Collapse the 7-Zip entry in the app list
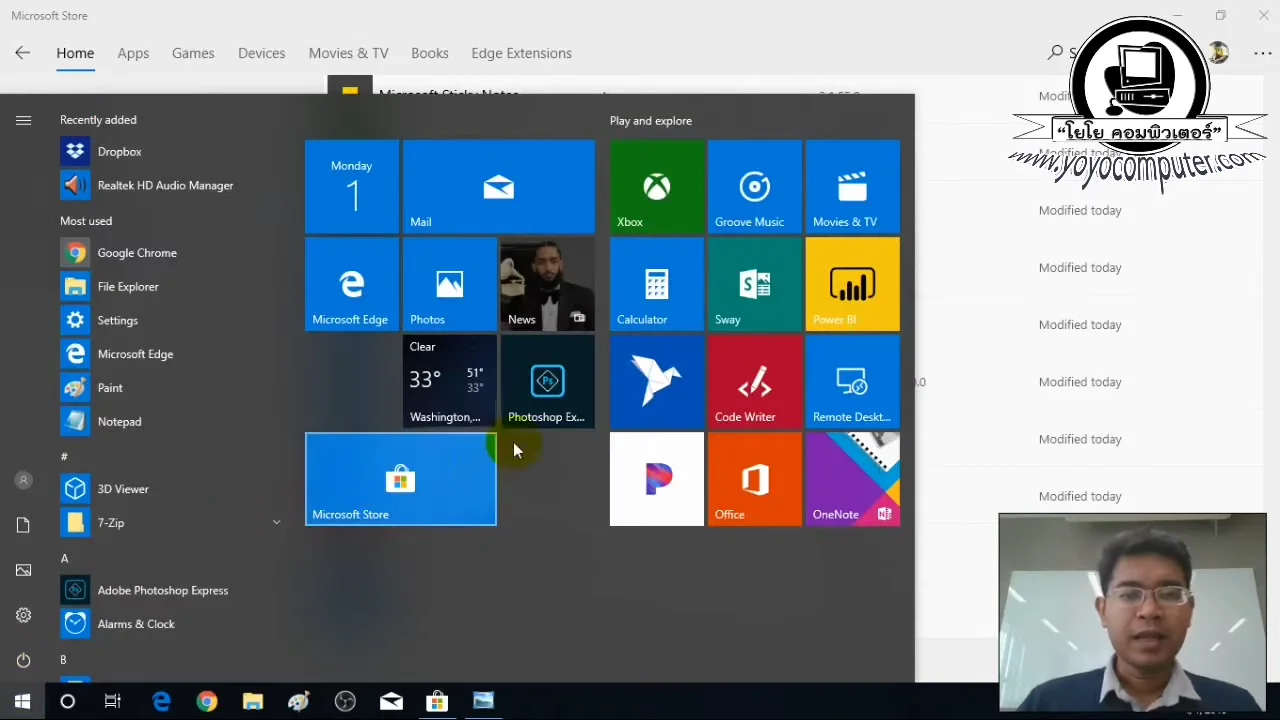Screen dimensions: 1280x720 276,522
